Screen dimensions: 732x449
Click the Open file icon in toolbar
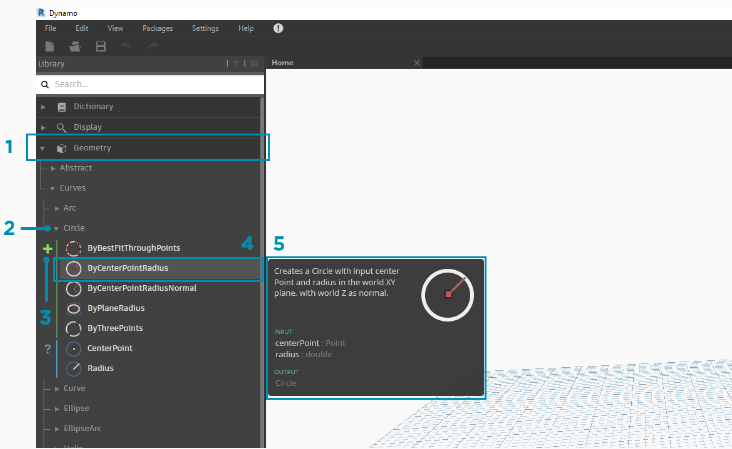coord(74,46)
